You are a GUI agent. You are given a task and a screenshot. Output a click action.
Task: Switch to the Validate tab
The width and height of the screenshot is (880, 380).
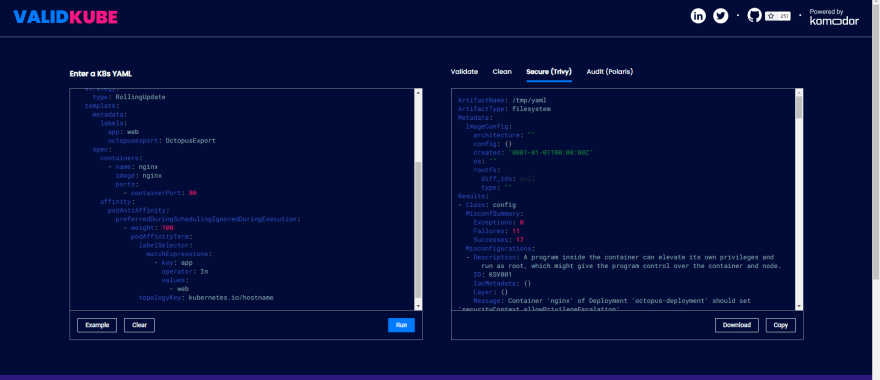465,72
